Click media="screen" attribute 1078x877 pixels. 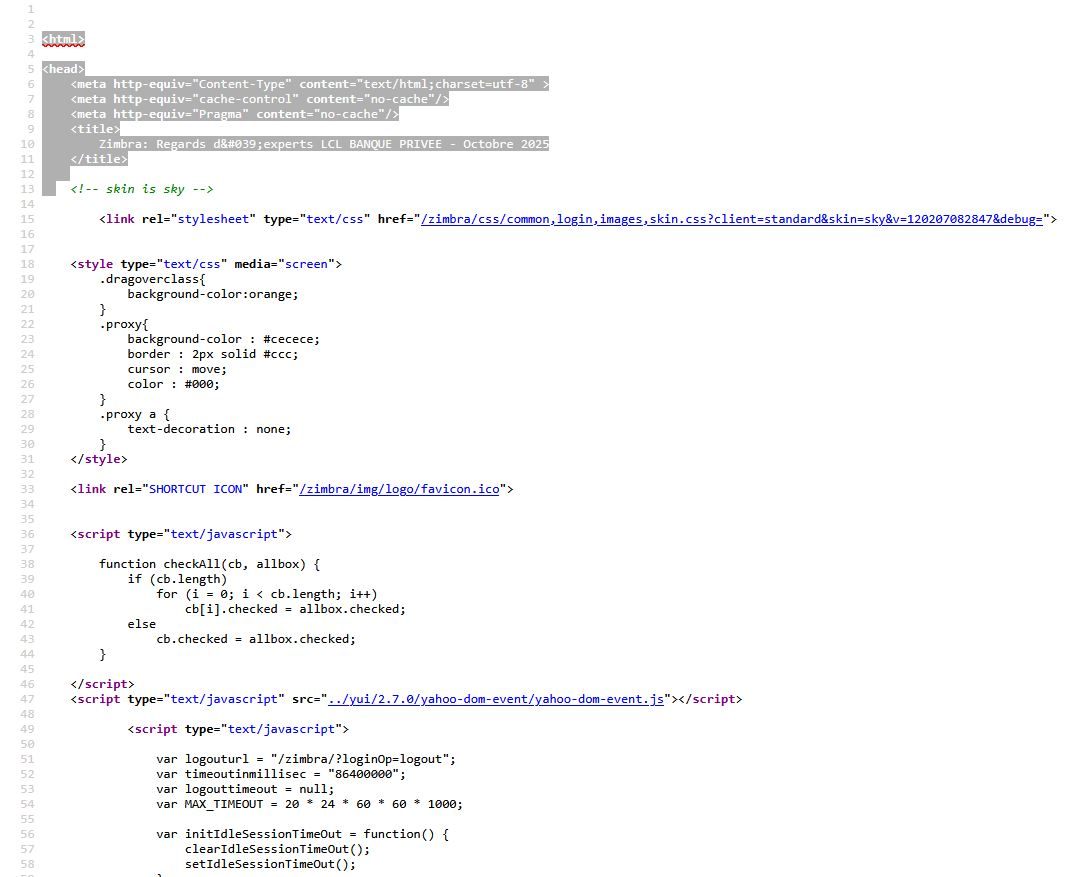285,264
